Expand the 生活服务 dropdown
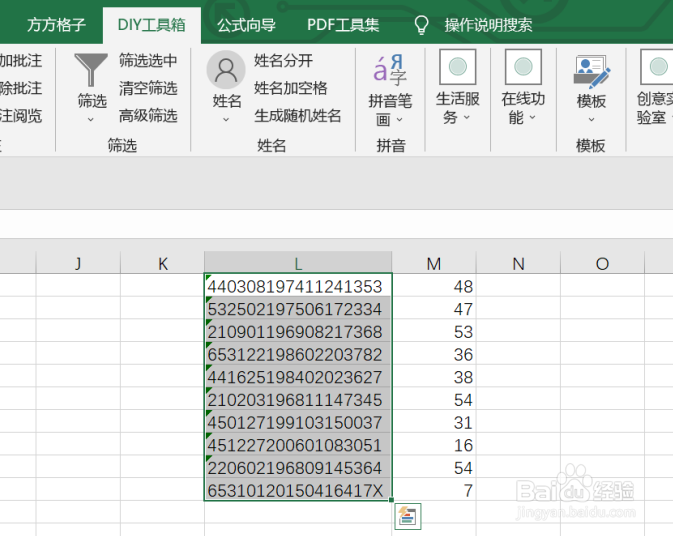 (x=467, y=117)
